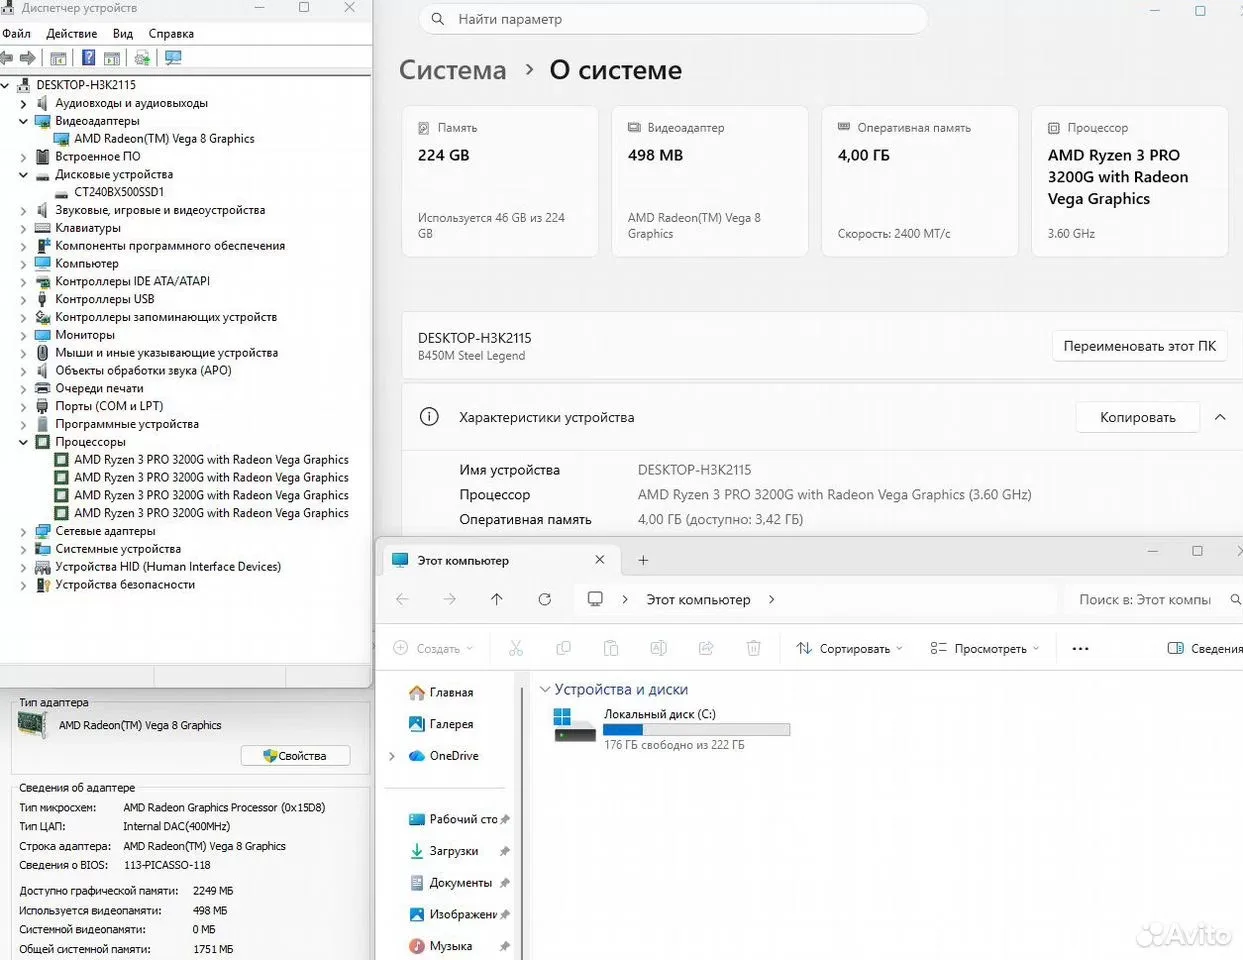Viewport: 1243px width, 960px height.
Task: Click the search magnifier icon in Settings
Action: click(438, 19)
